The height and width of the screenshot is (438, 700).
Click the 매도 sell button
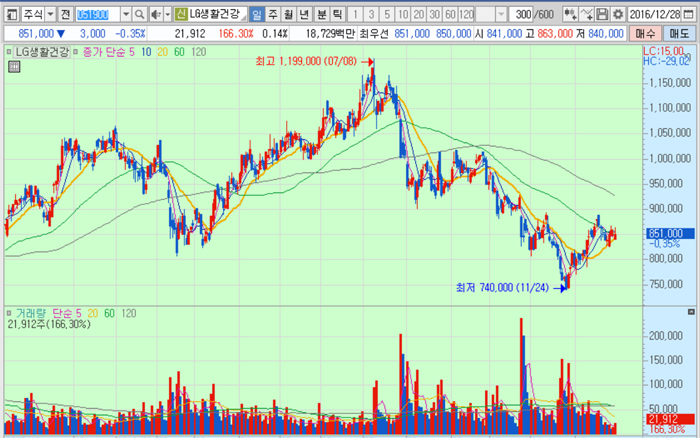click(x=680, y=33)
